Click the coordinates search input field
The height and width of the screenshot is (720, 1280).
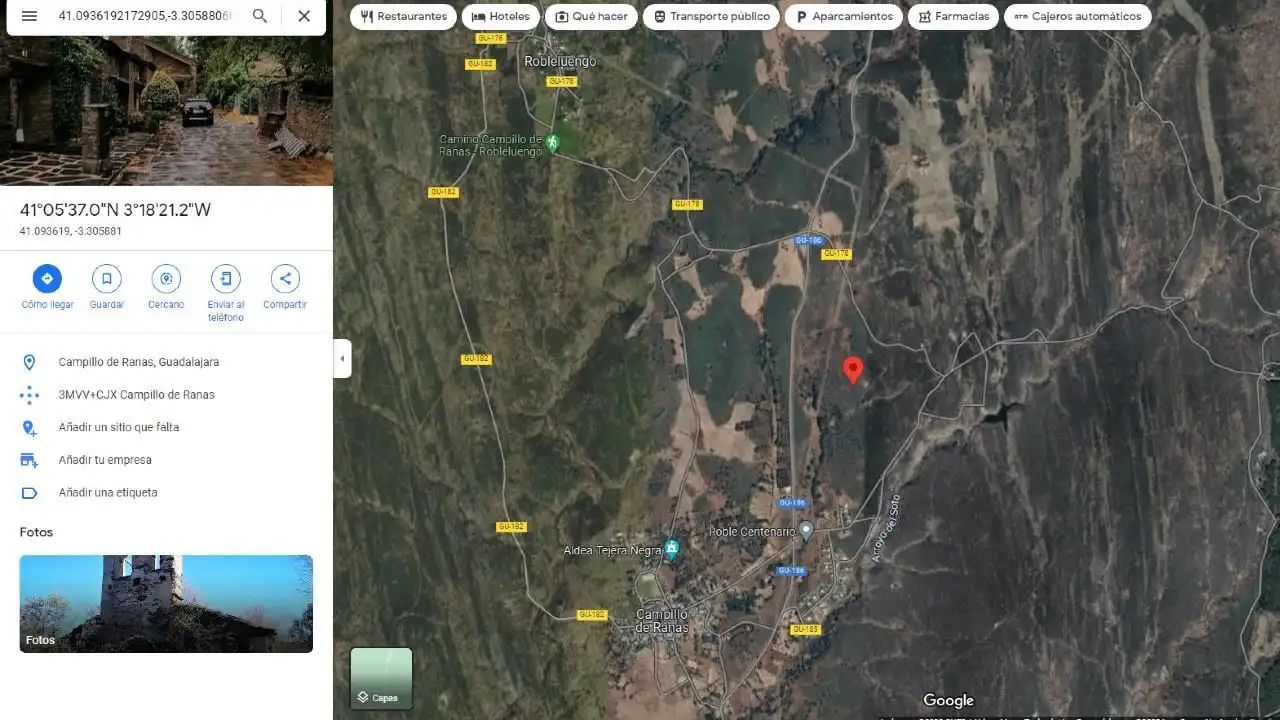coord(144,16)
